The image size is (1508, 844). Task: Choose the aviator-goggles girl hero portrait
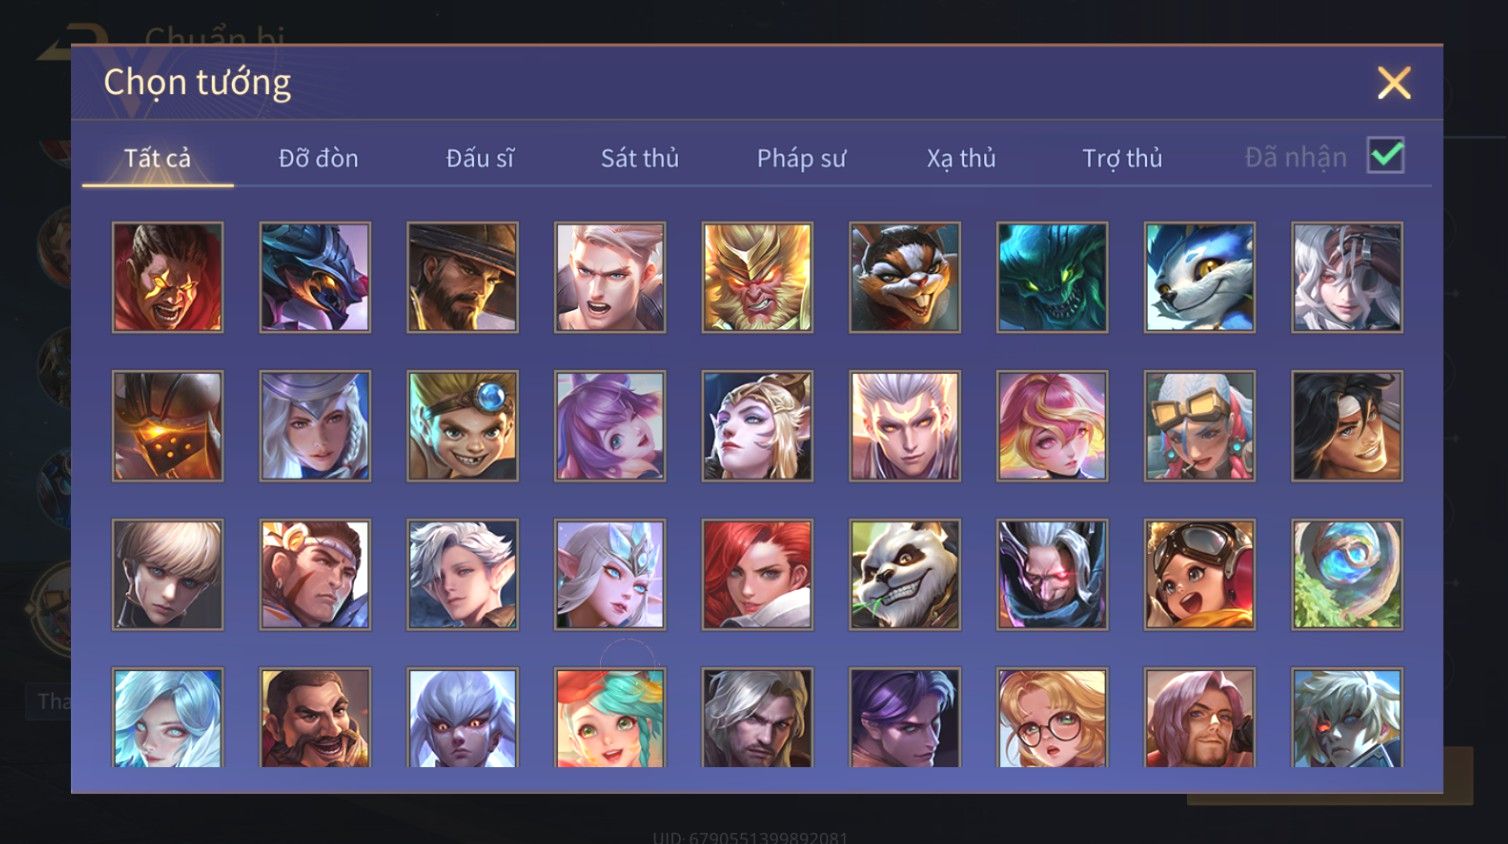(1200, 574)
